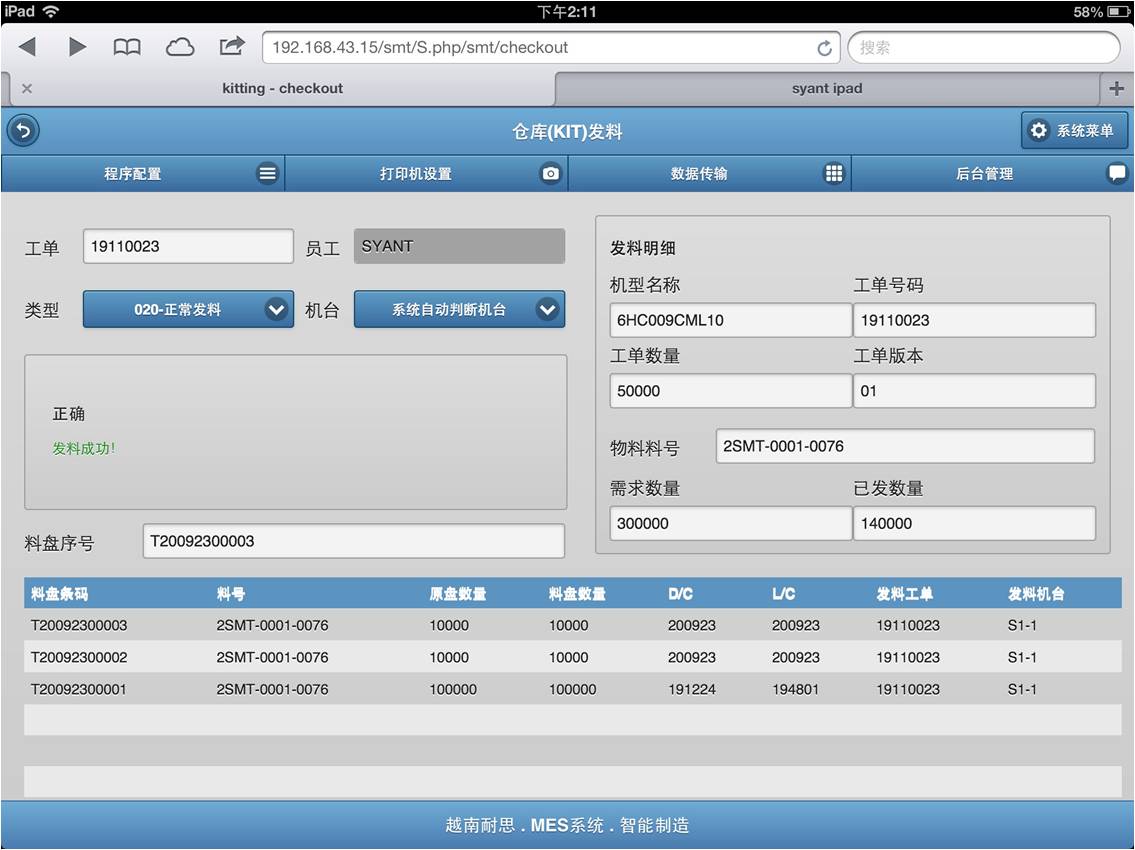Expand the 机台 dropdown 系统自动判断机台

[459, 310]
